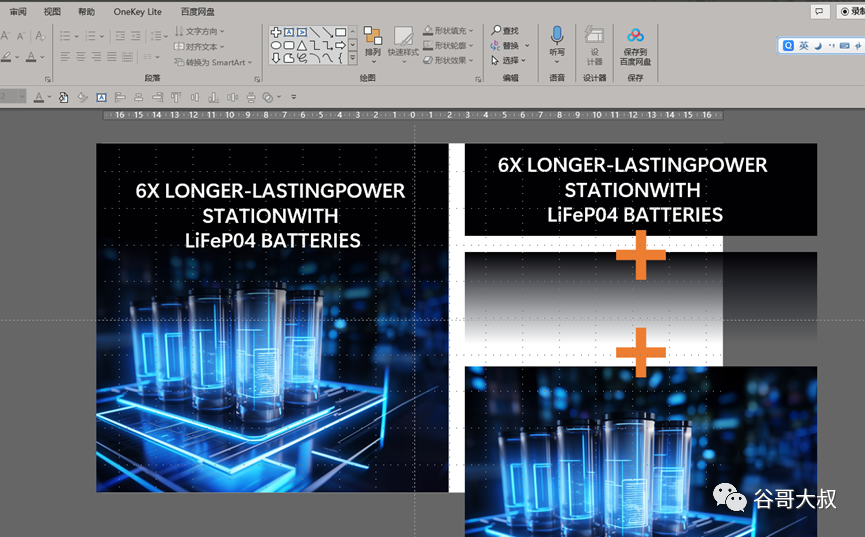865x537 pixels.
Task: Select the rectangle shape in gallery
Action: [341, 32]
